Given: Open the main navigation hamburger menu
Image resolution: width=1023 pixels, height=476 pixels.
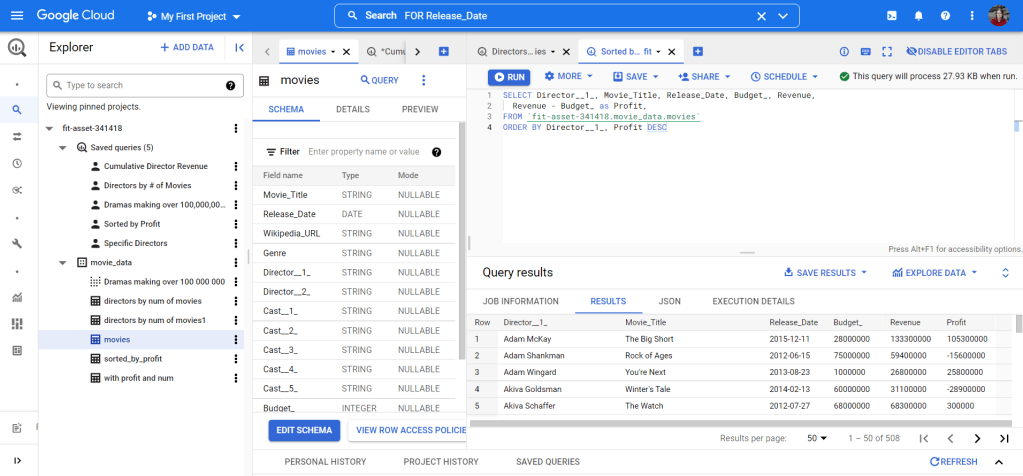Looking at the screenshot, I should coord(17,16).
